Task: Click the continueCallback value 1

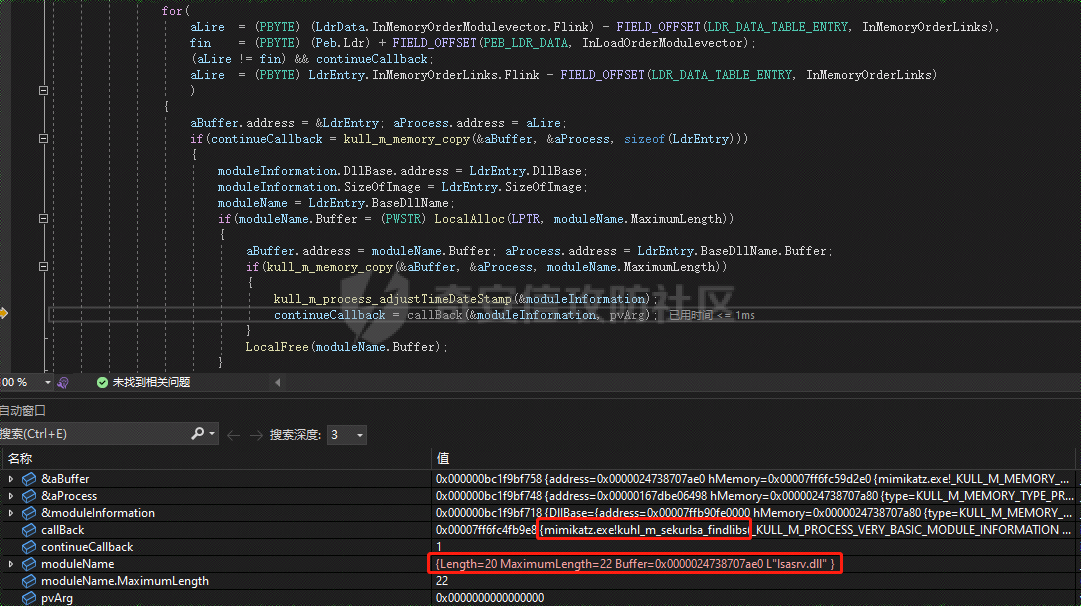Action: pyautogui.click(x=438, y=547)
